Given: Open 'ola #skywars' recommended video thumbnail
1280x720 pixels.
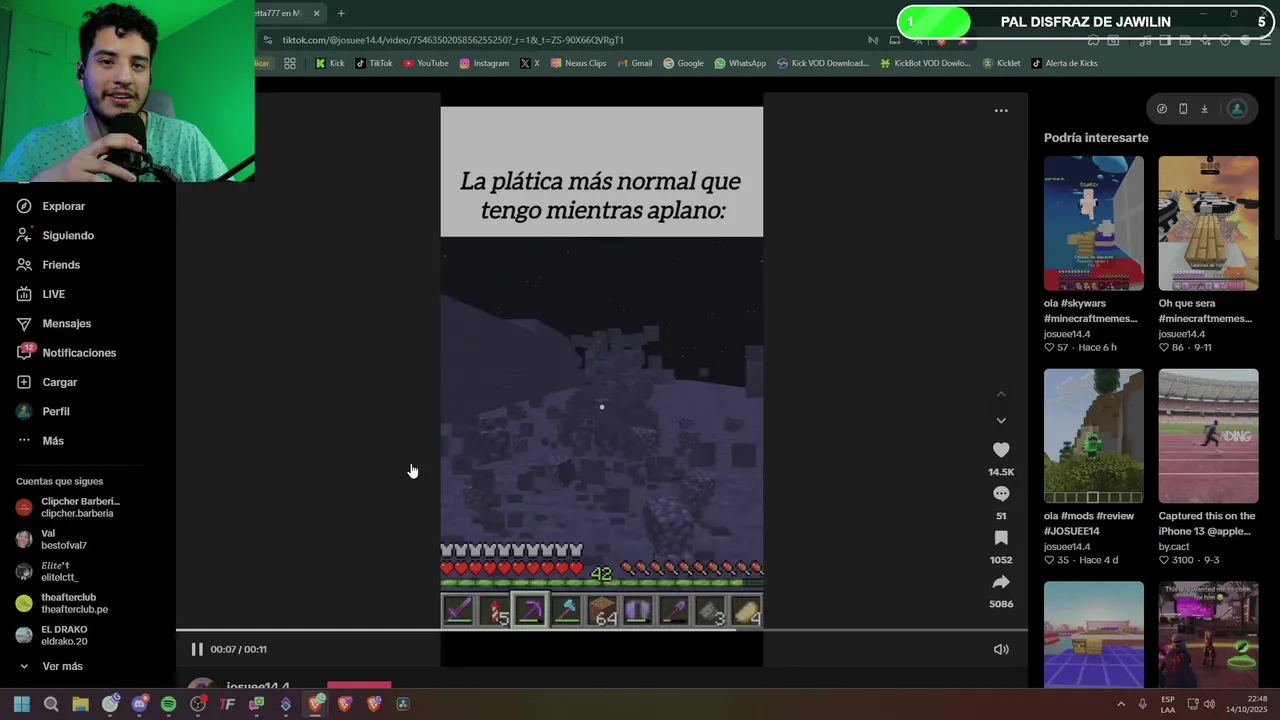Looking at the screenshot, I should click(1093, 223).
